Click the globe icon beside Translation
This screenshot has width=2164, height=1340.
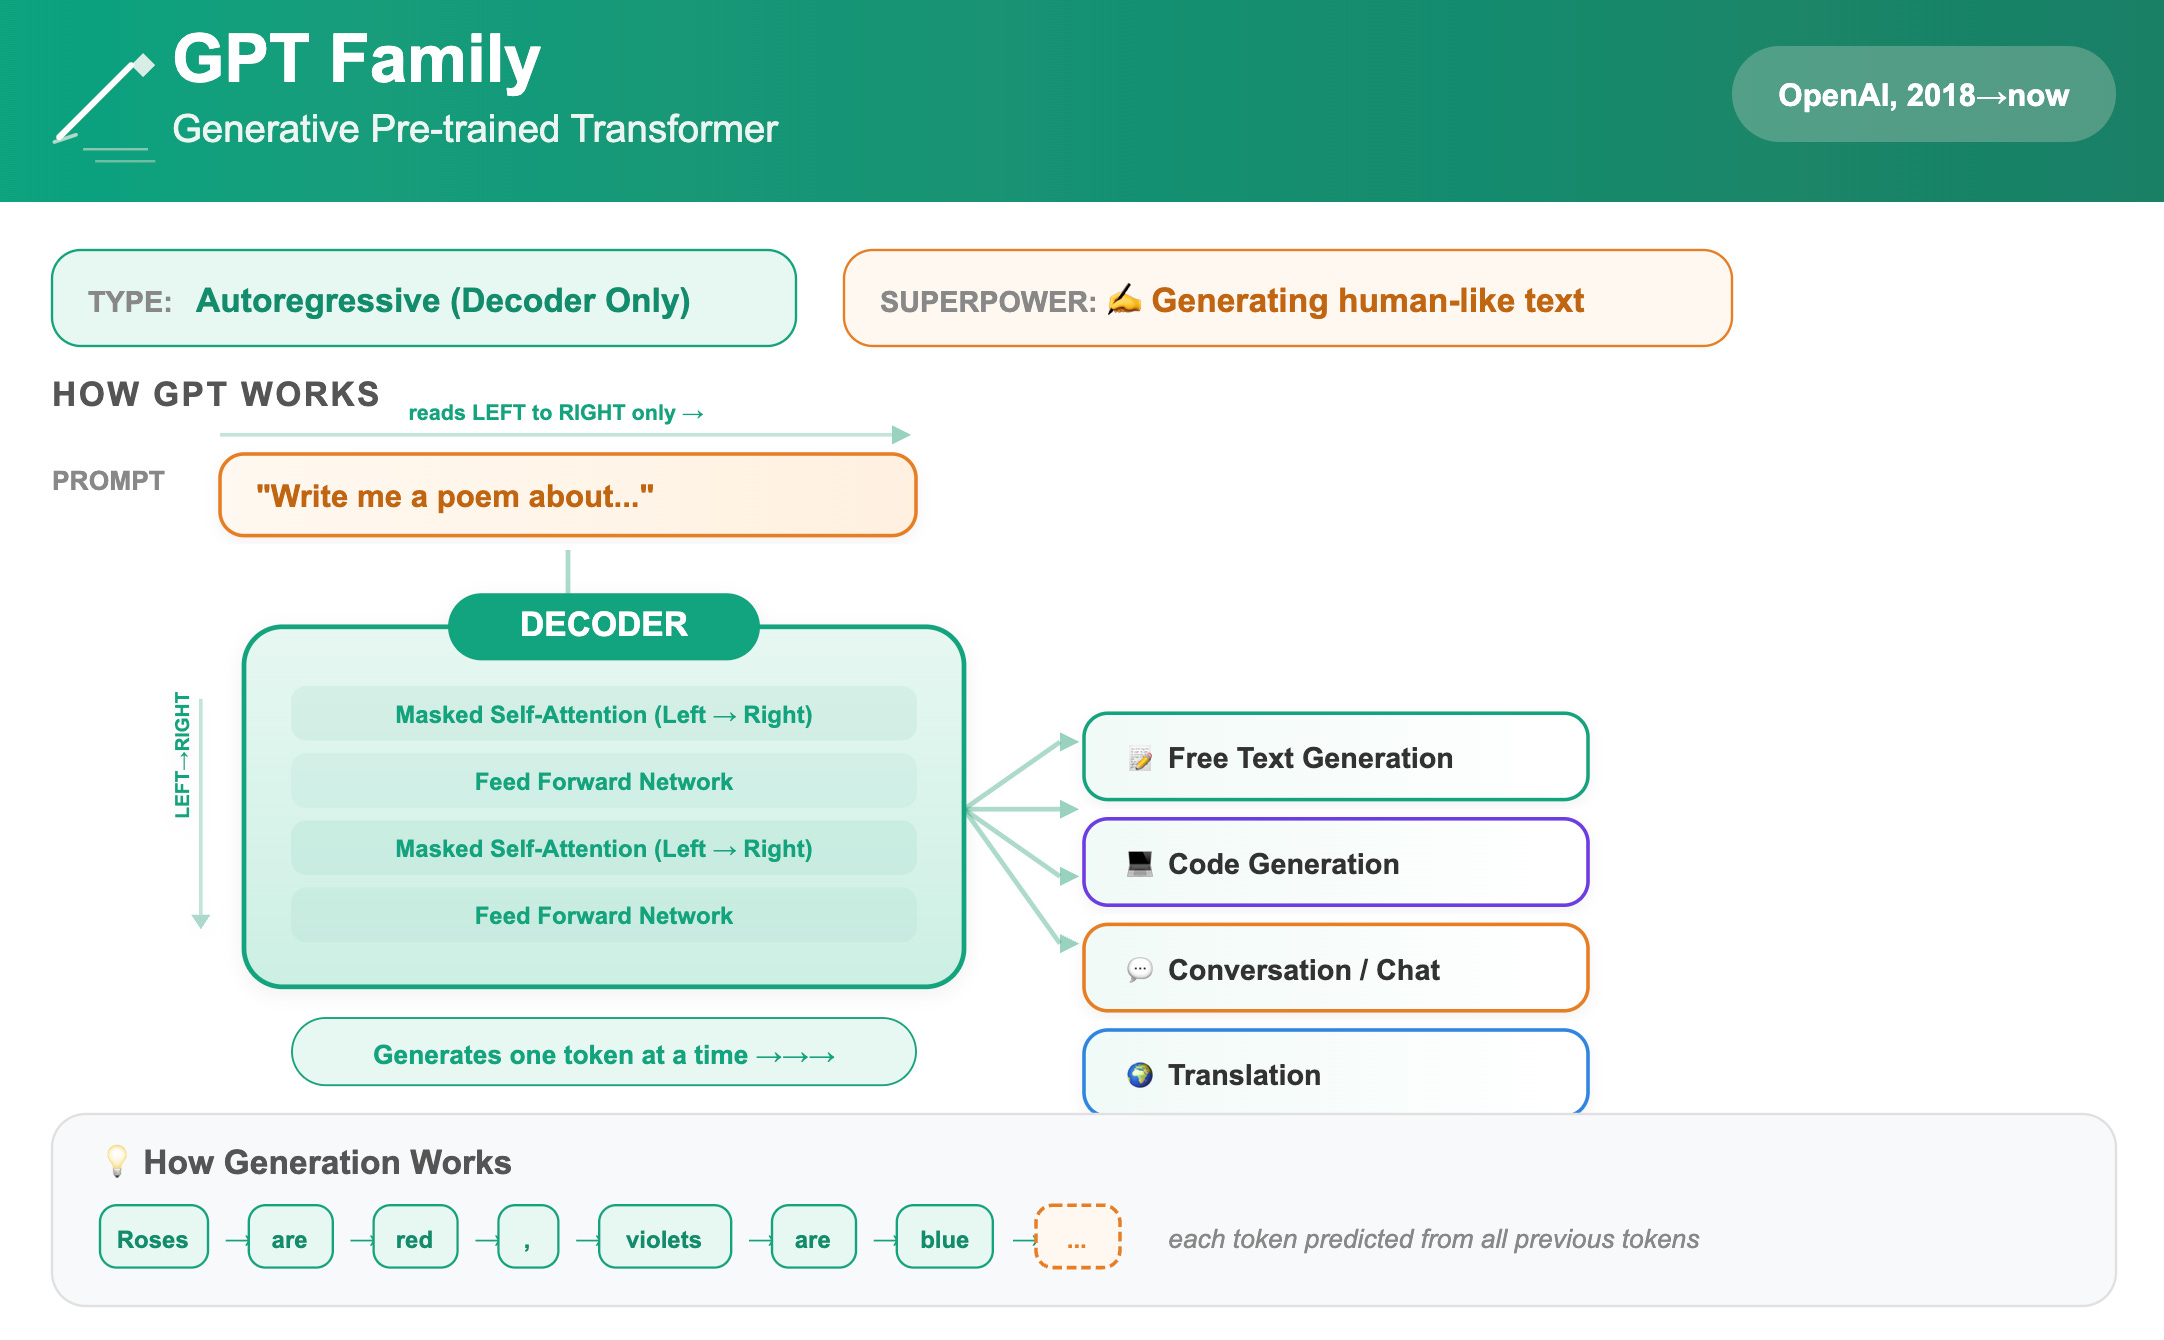[x=1140, y=1075]
